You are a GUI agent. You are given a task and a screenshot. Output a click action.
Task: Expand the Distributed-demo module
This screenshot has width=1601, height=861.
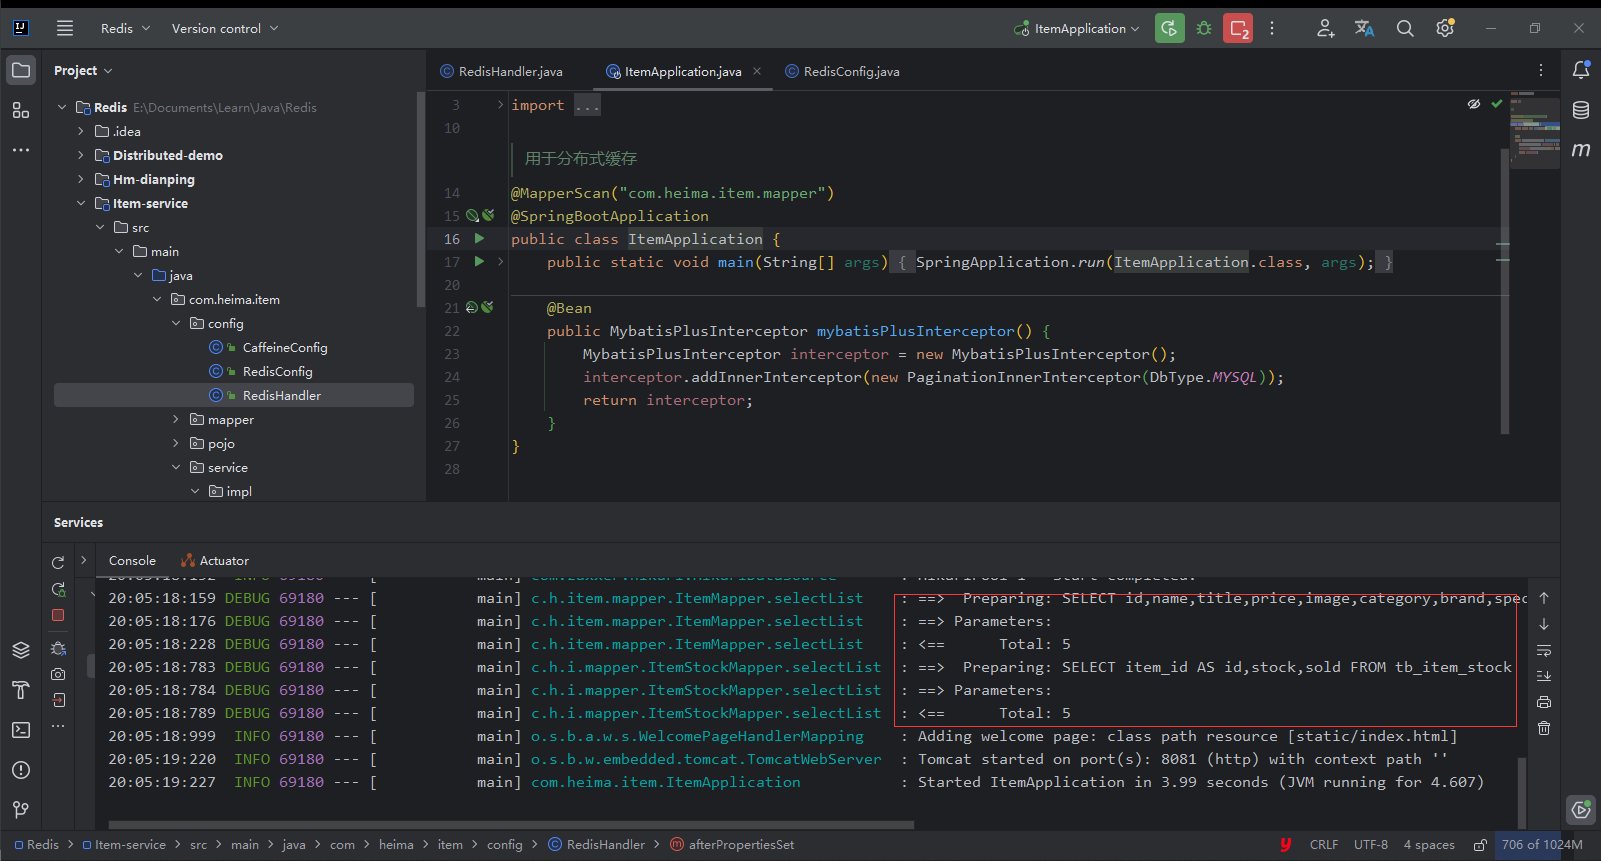[81, 155]
